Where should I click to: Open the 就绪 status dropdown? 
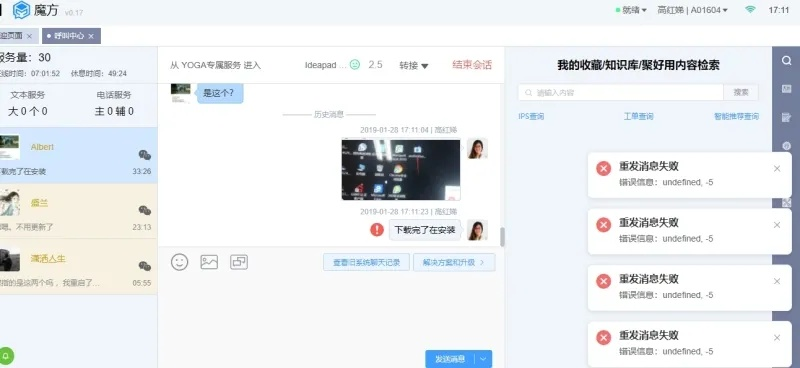632,10
